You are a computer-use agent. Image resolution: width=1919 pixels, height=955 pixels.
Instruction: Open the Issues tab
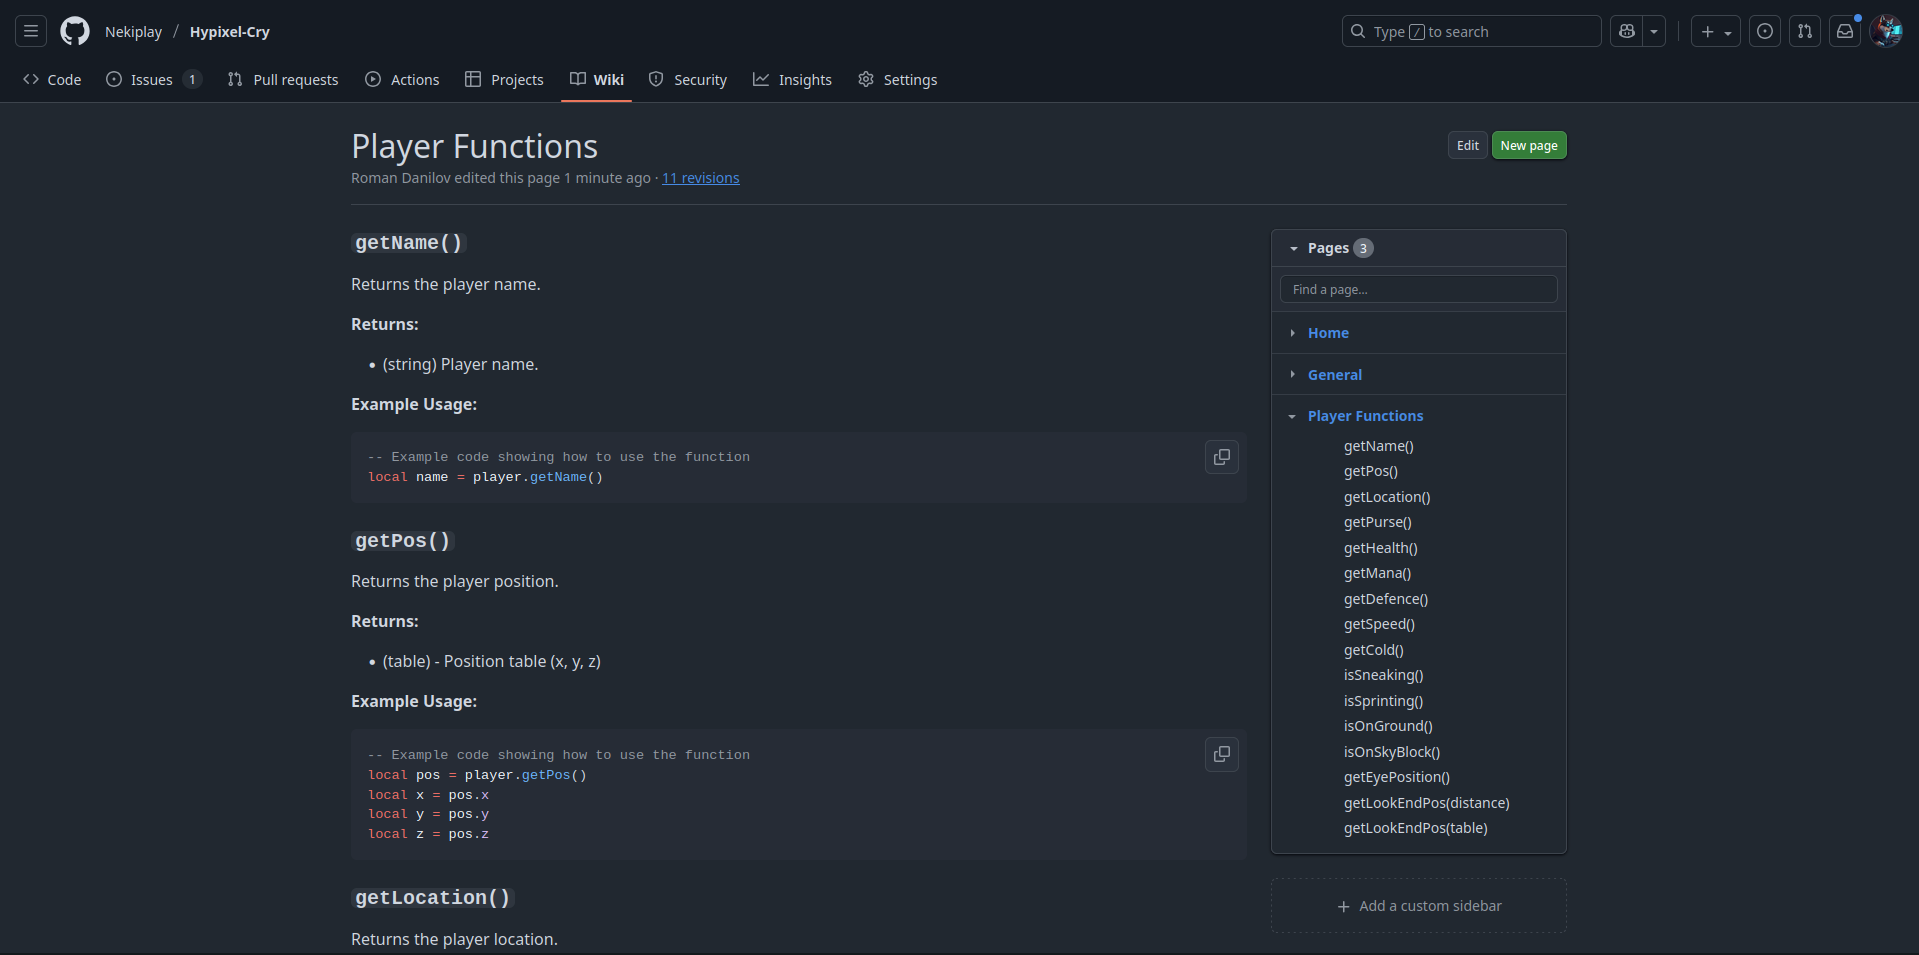[x=154, y=79]
